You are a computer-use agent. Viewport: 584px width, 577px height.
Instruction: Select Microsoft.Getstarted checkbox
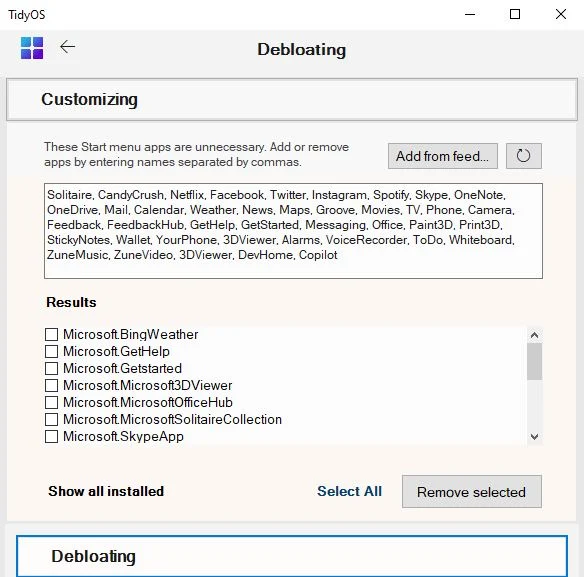click(x=51, y=368)
